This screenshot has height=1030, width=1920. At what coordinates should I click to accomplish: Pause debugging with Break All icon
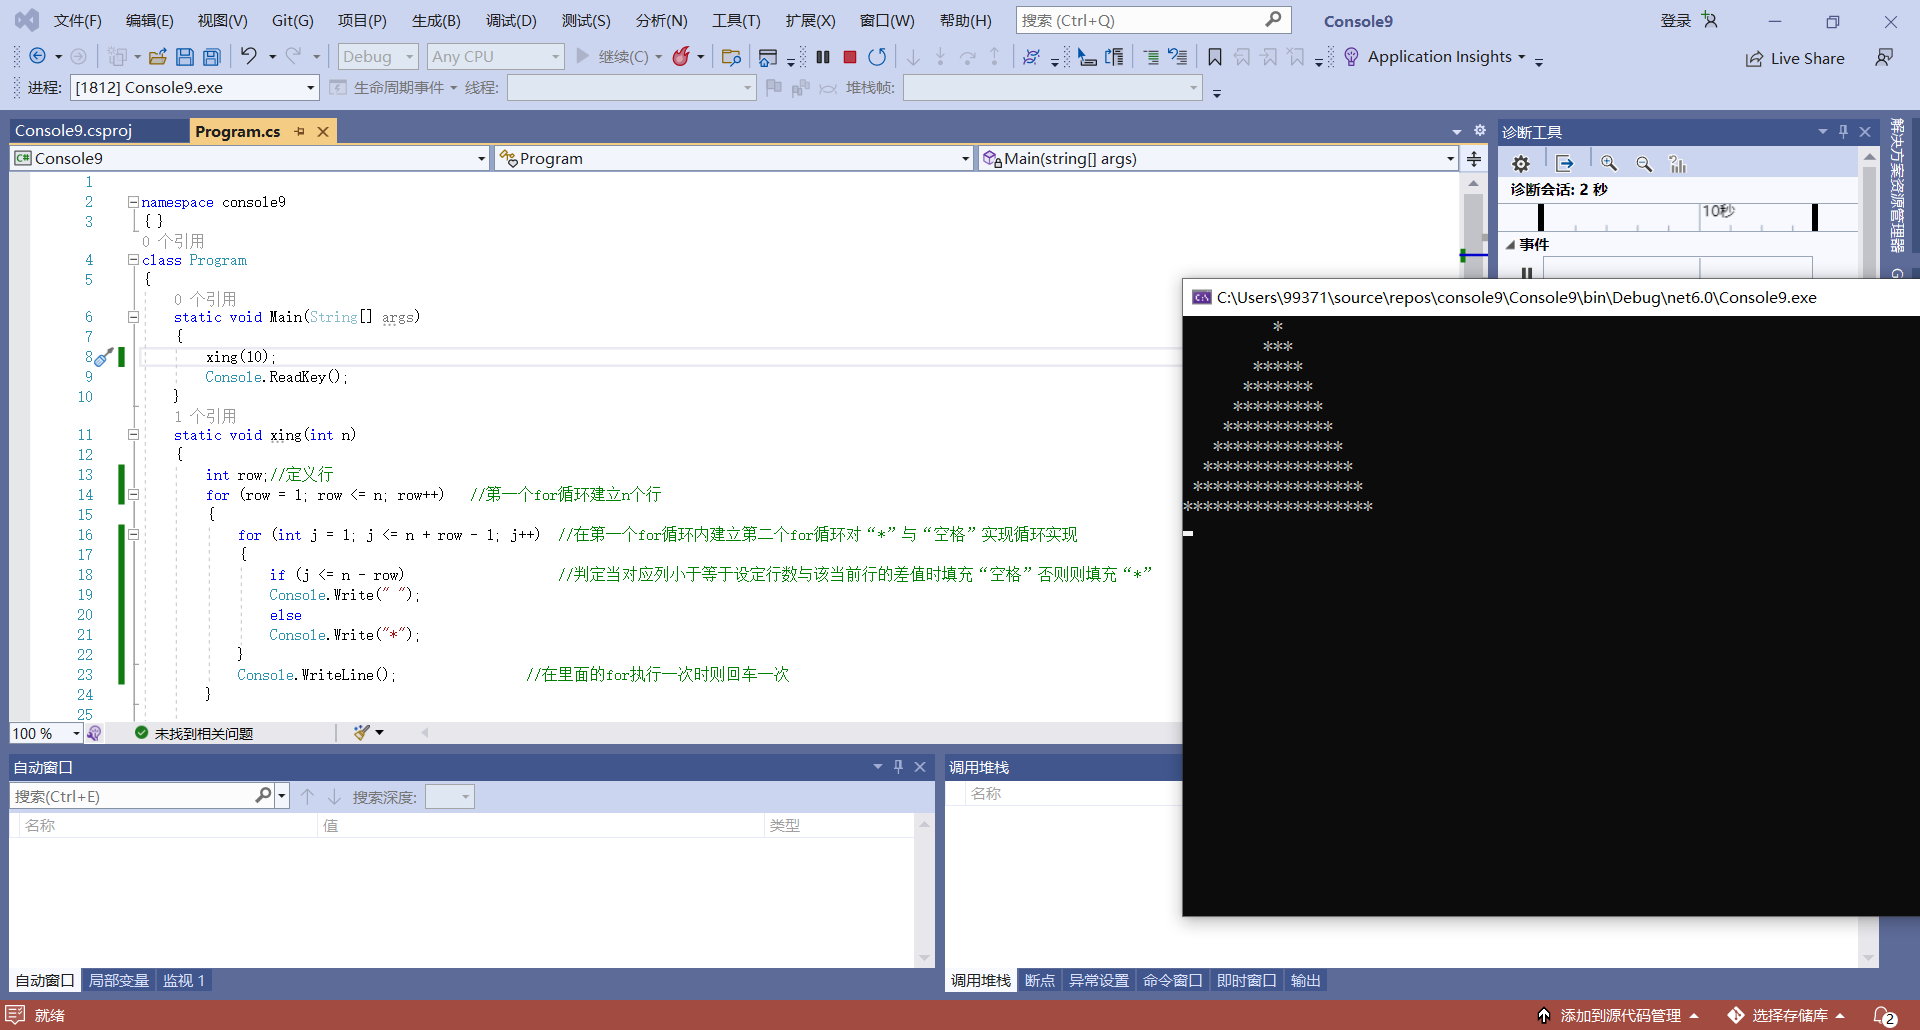[823, 57]
